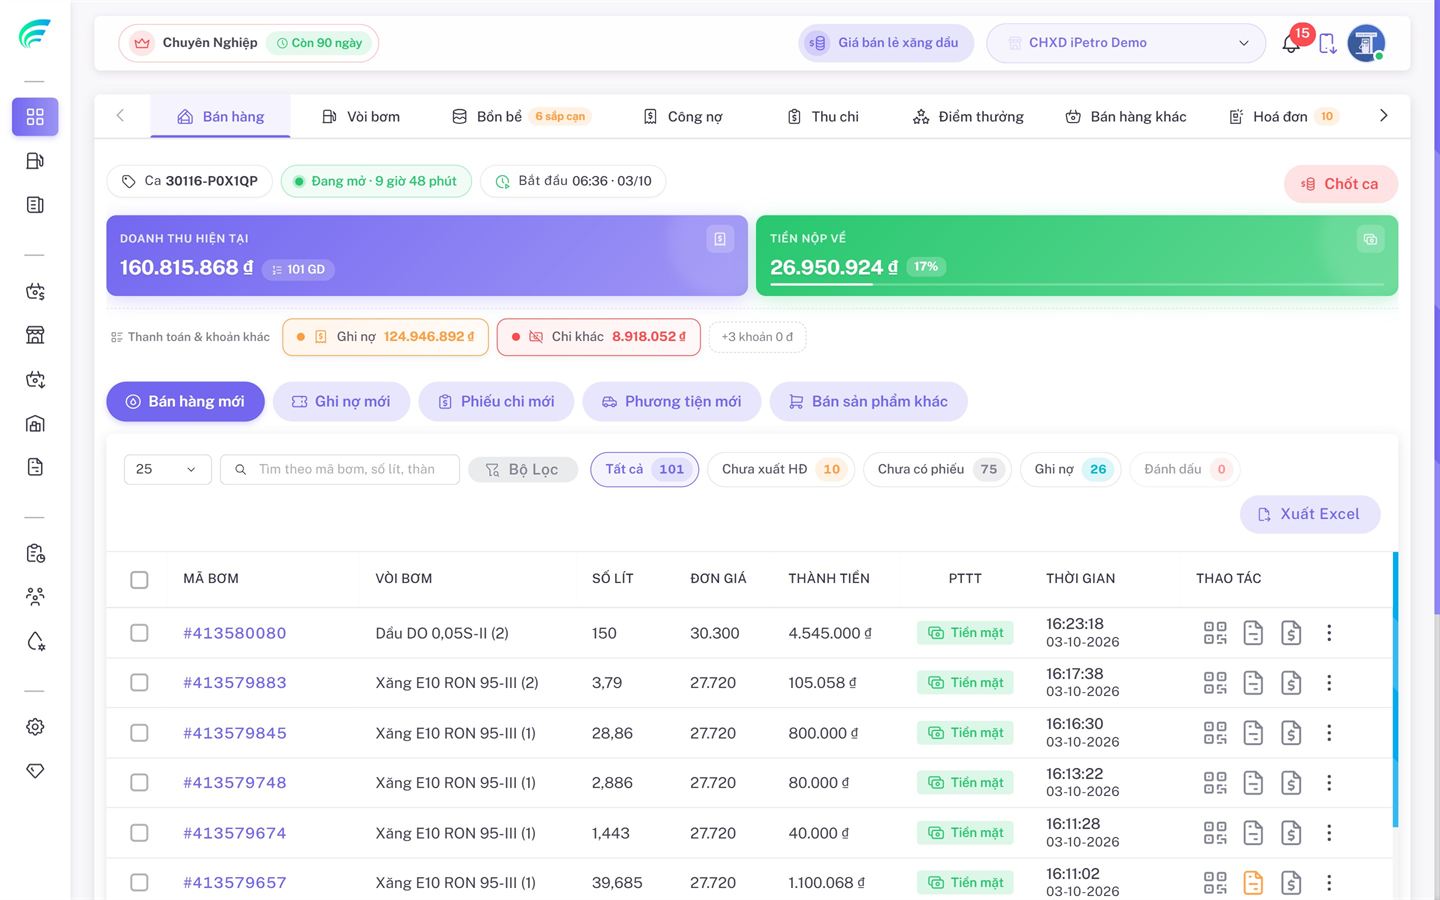Tick the checkbox for row #413579674
This screenshot has height=900, width=1440.
click(139, 833)
